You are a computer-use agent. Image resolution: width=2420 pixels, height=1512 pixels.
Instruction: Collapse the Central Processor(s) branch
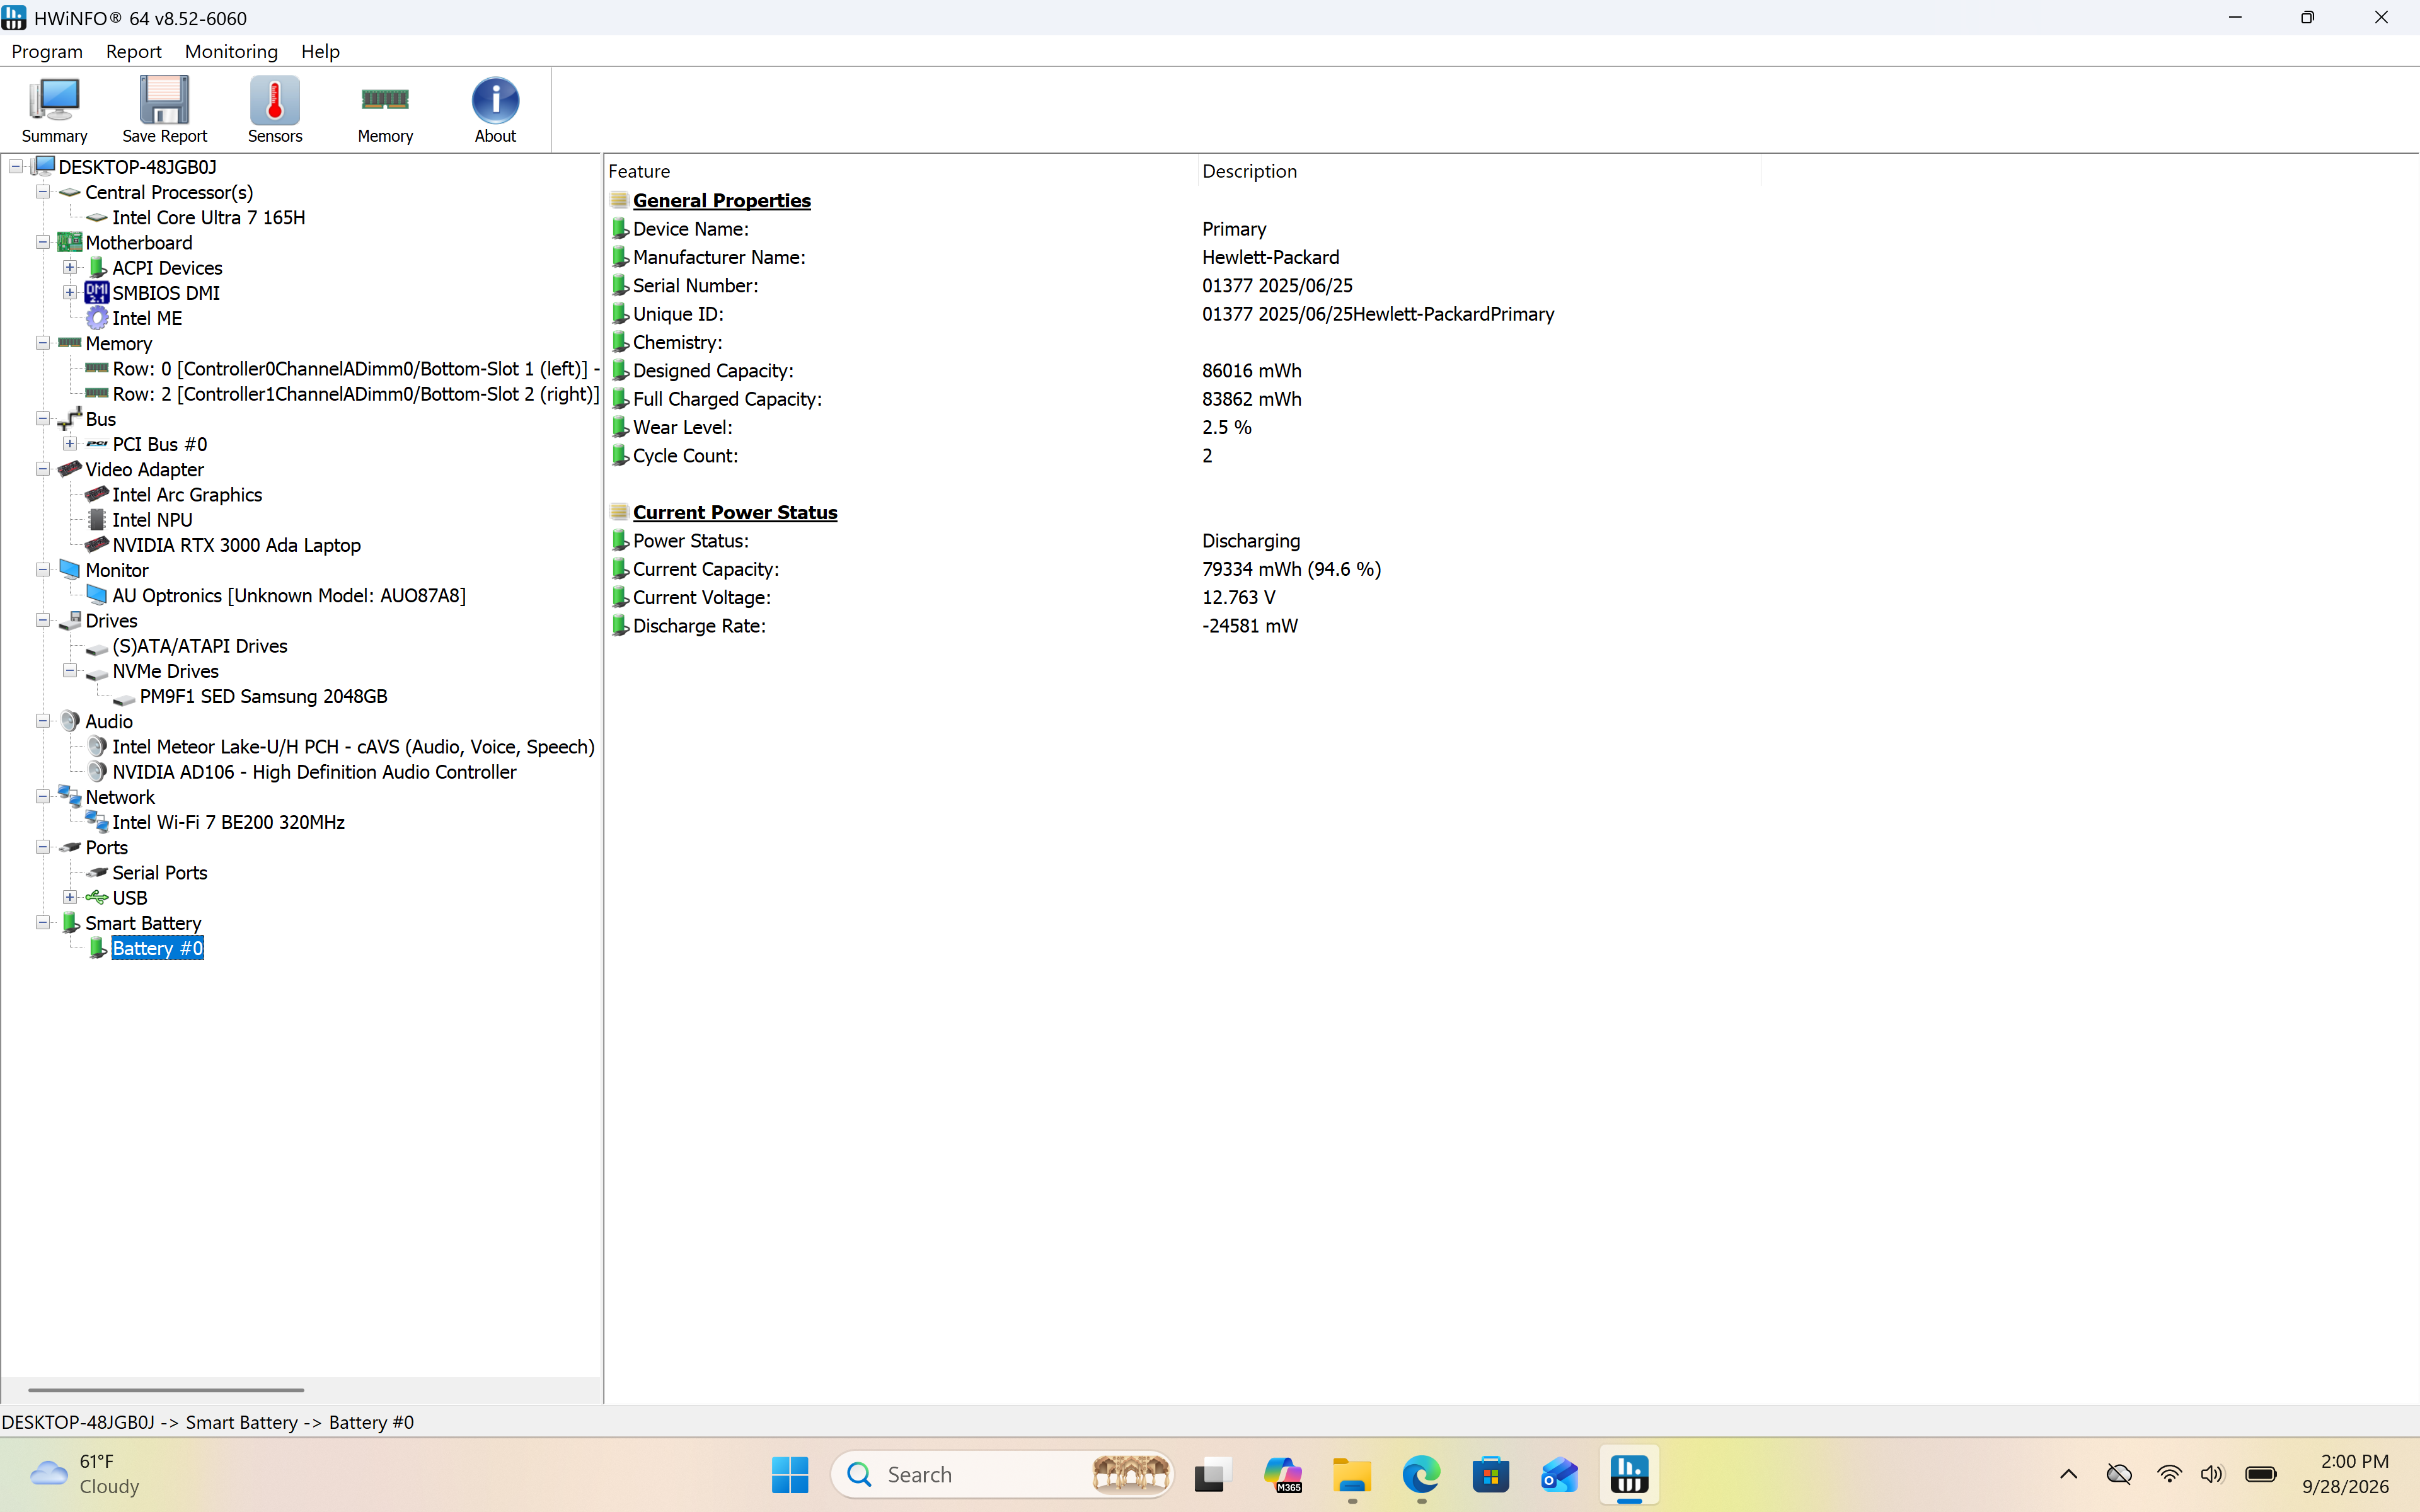pos(43,192)
